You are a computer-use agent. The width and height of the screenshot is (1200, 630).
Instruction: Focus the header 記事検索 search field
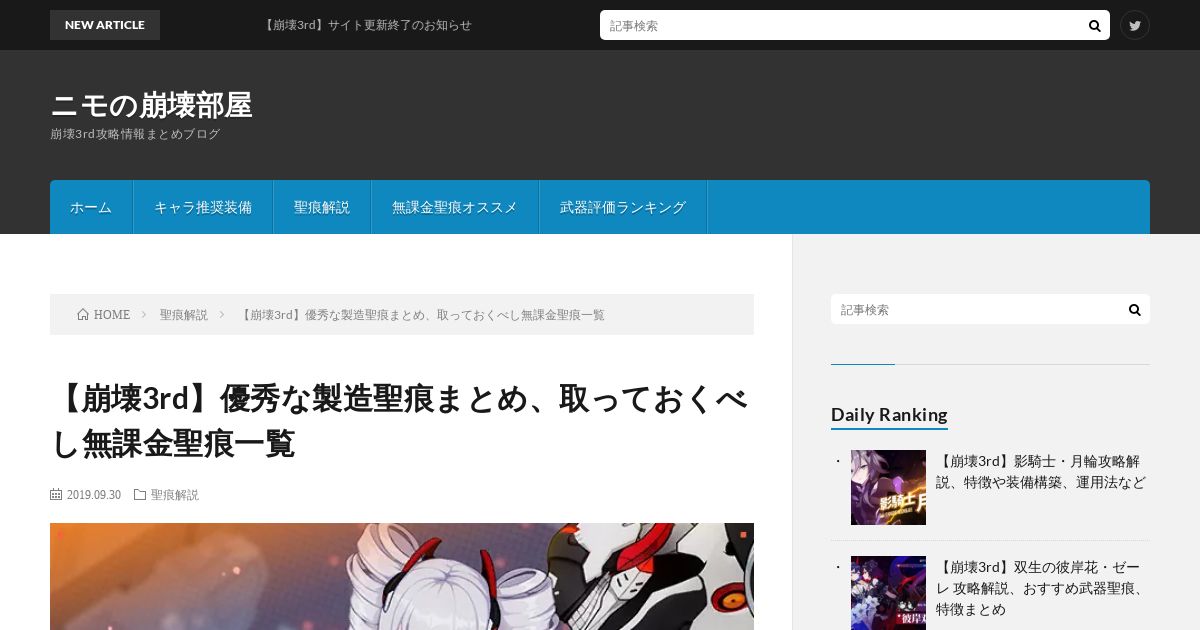click(843, 25)
